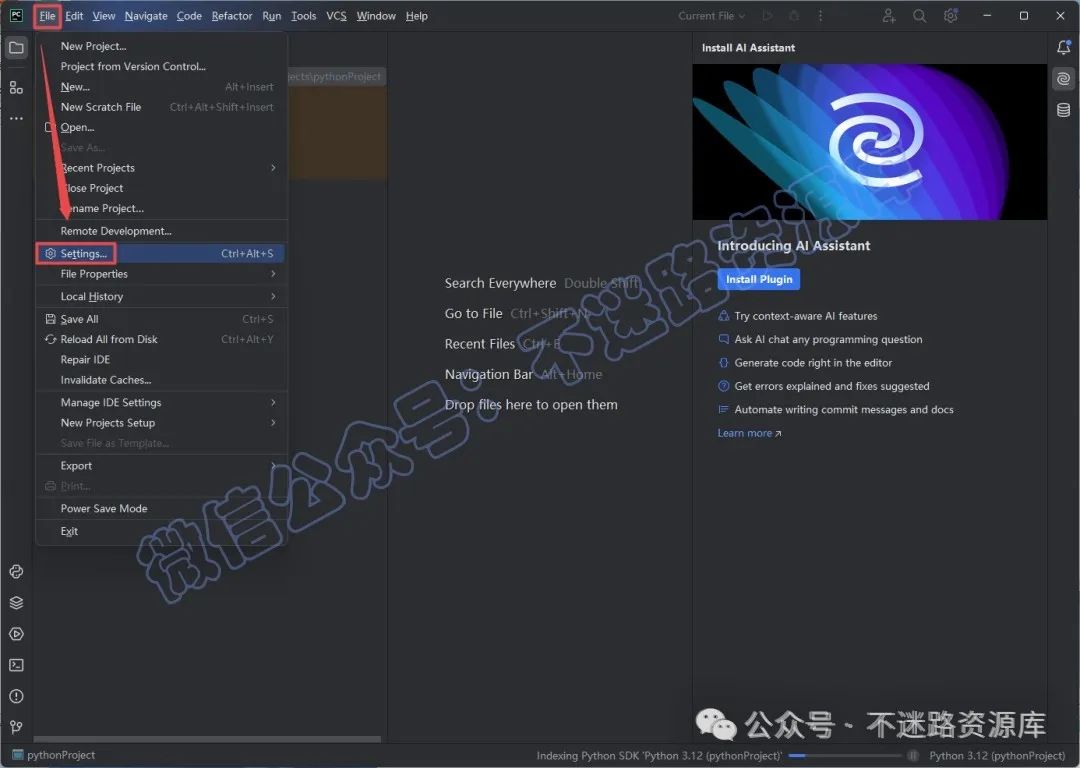Open the Refactor menu
The image size is (1080, 768).
(232, 16)
